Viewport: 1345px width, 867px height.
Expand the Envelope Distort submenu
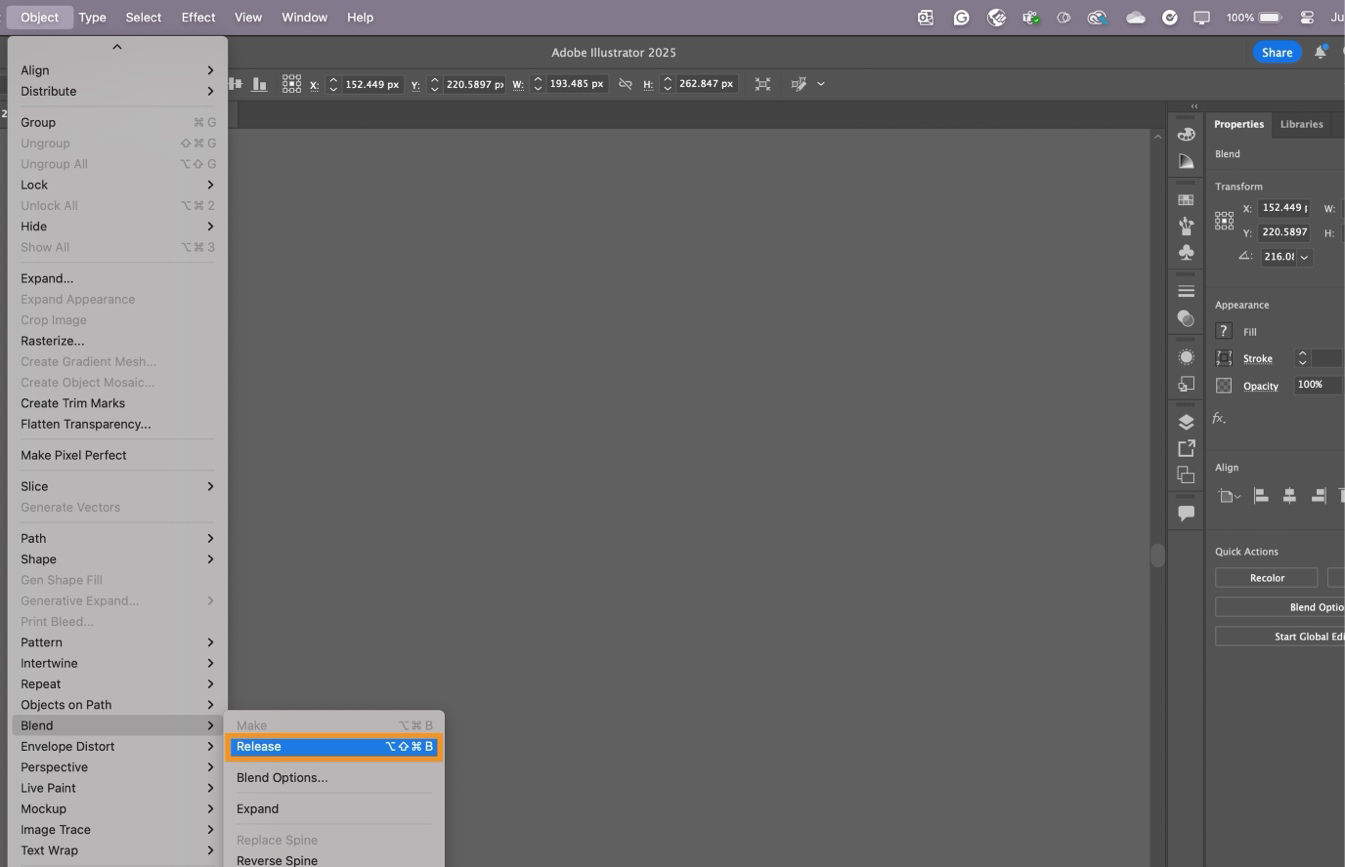[67, 746]
